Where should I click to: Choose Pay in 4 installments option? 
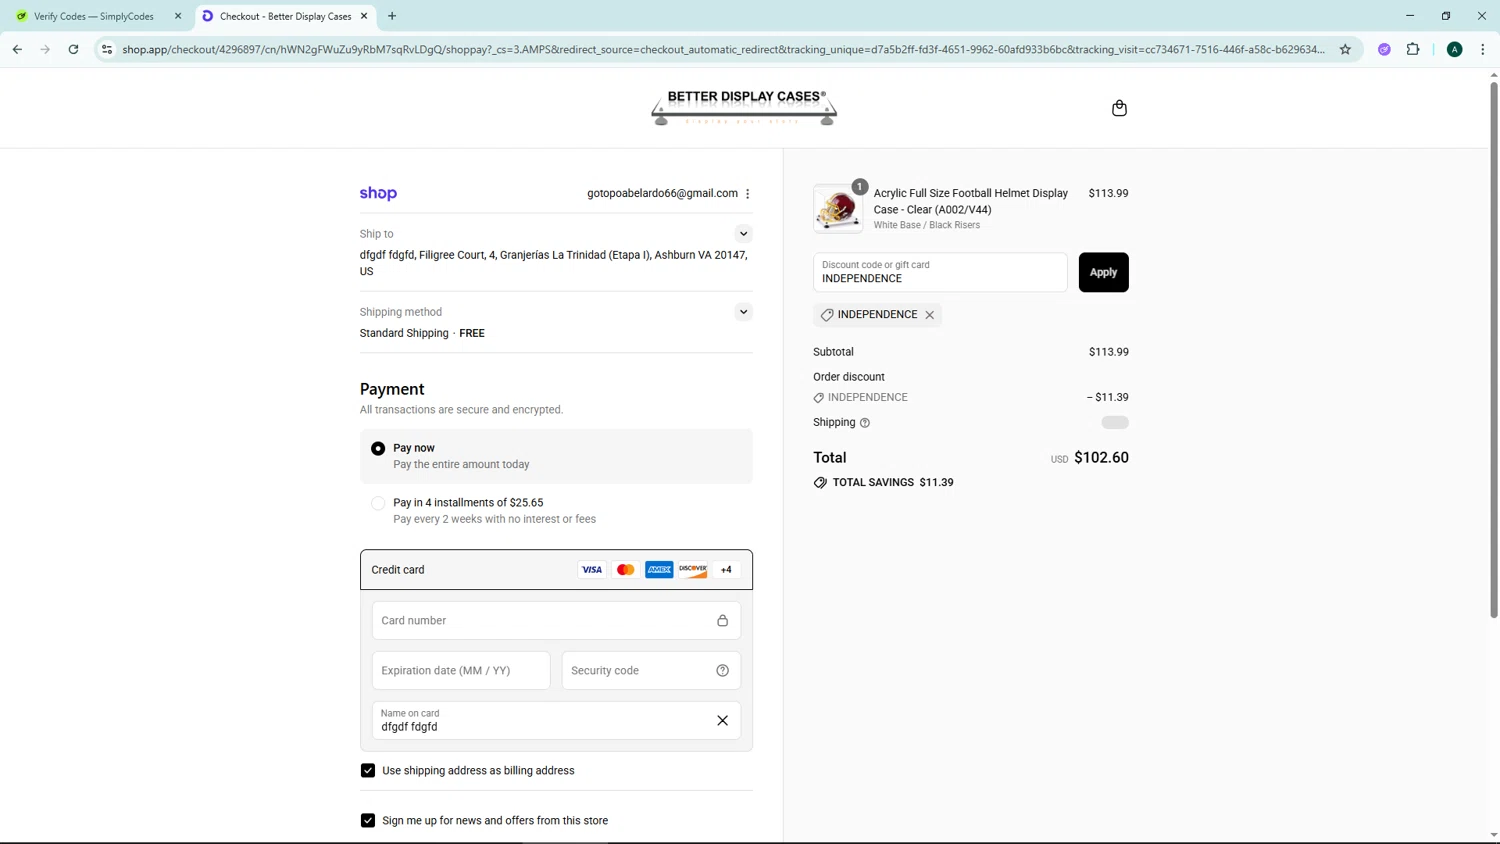pos(378,504)
